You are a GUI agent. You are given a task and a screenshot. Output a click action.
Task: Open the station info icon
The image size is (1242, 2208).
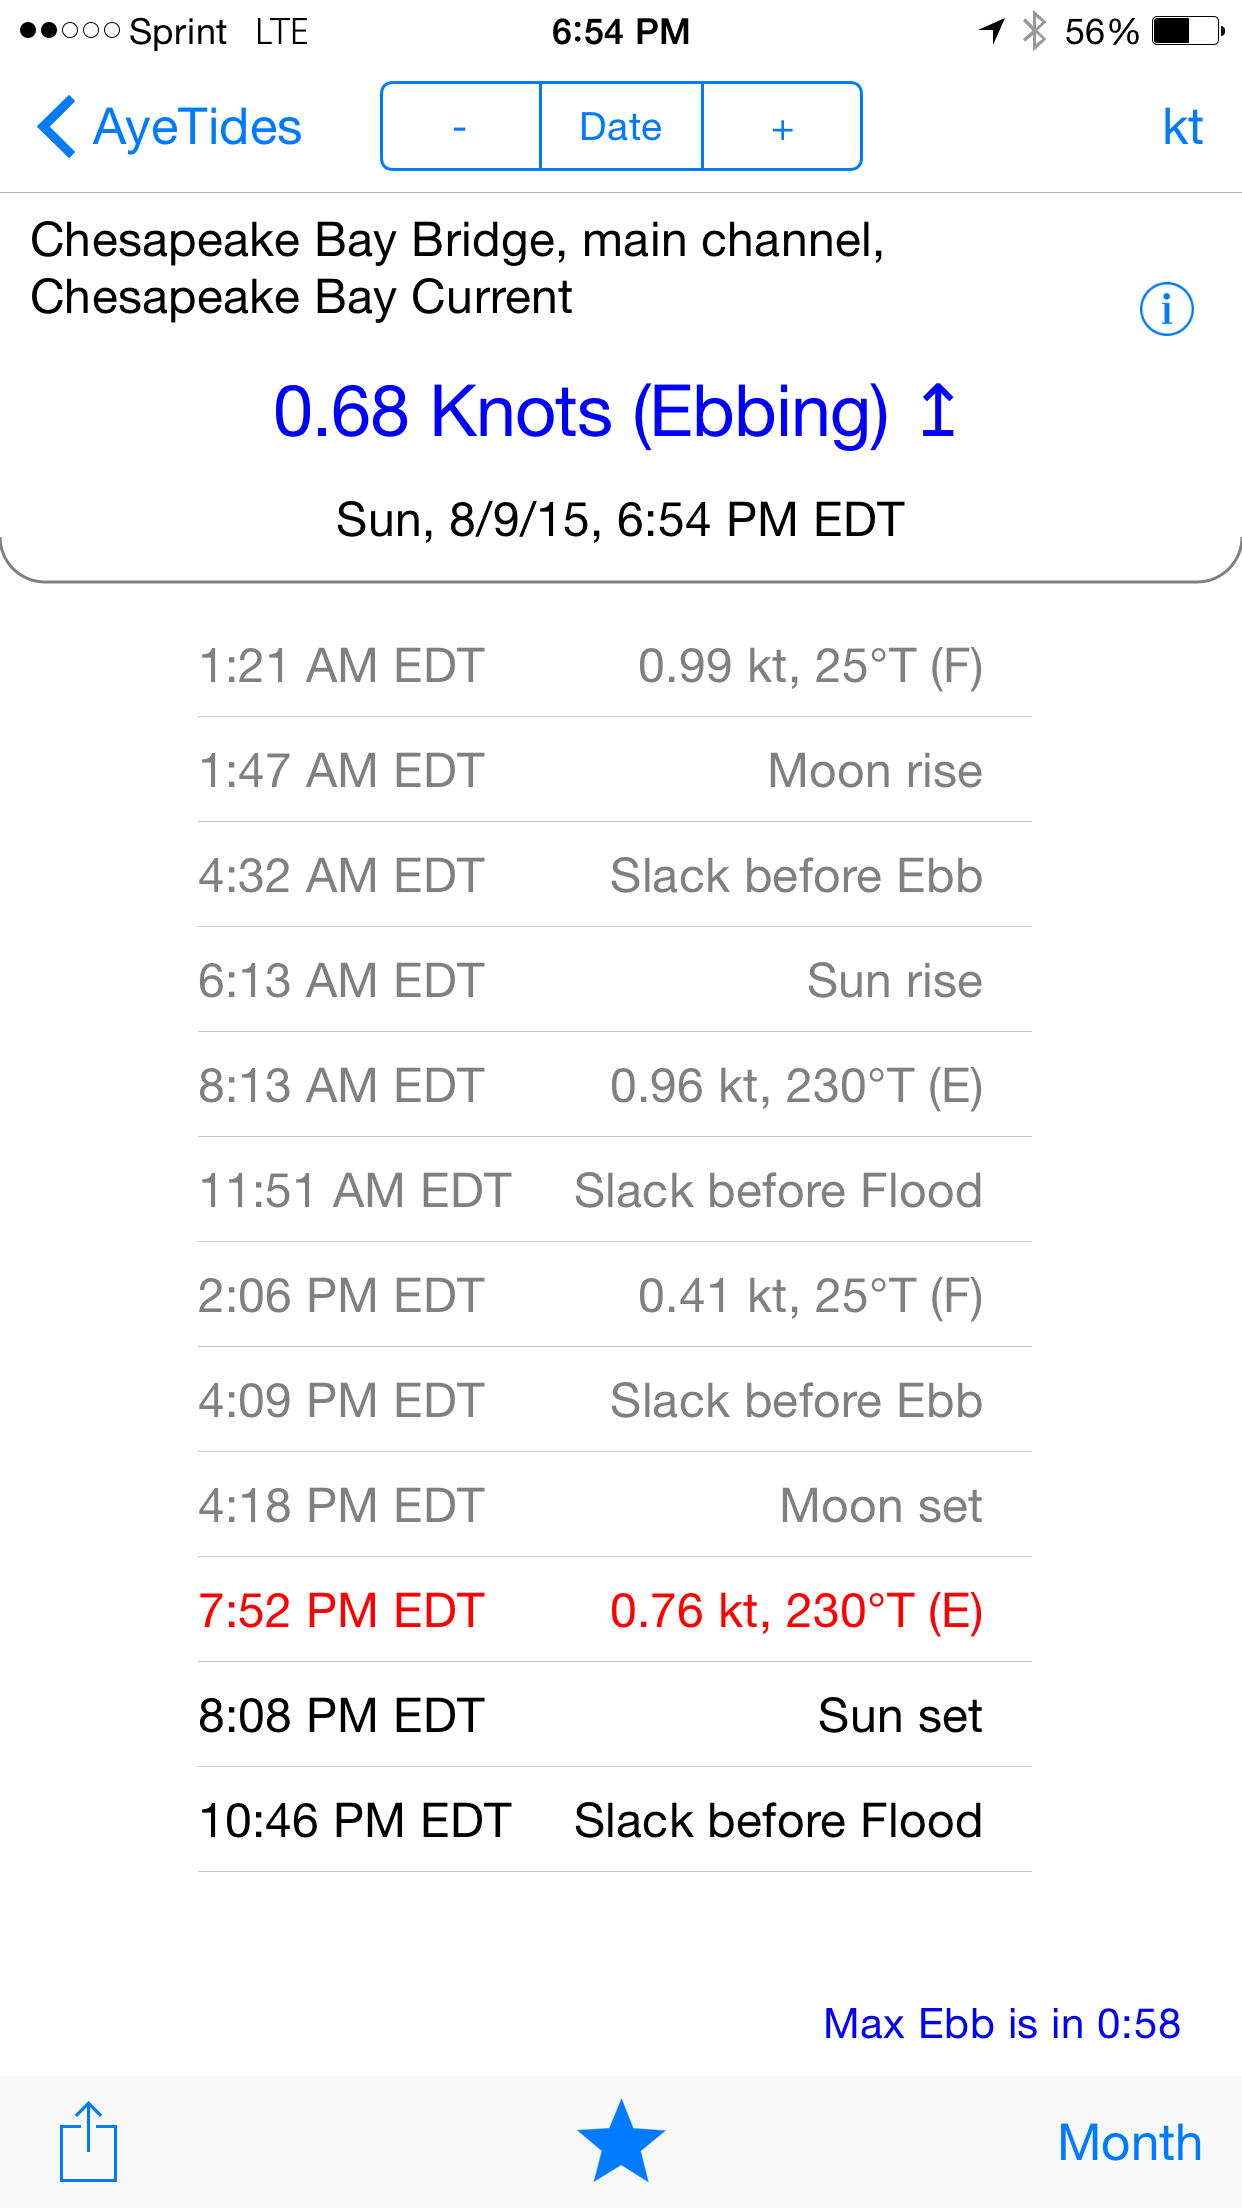click(x=1166, y=309)
